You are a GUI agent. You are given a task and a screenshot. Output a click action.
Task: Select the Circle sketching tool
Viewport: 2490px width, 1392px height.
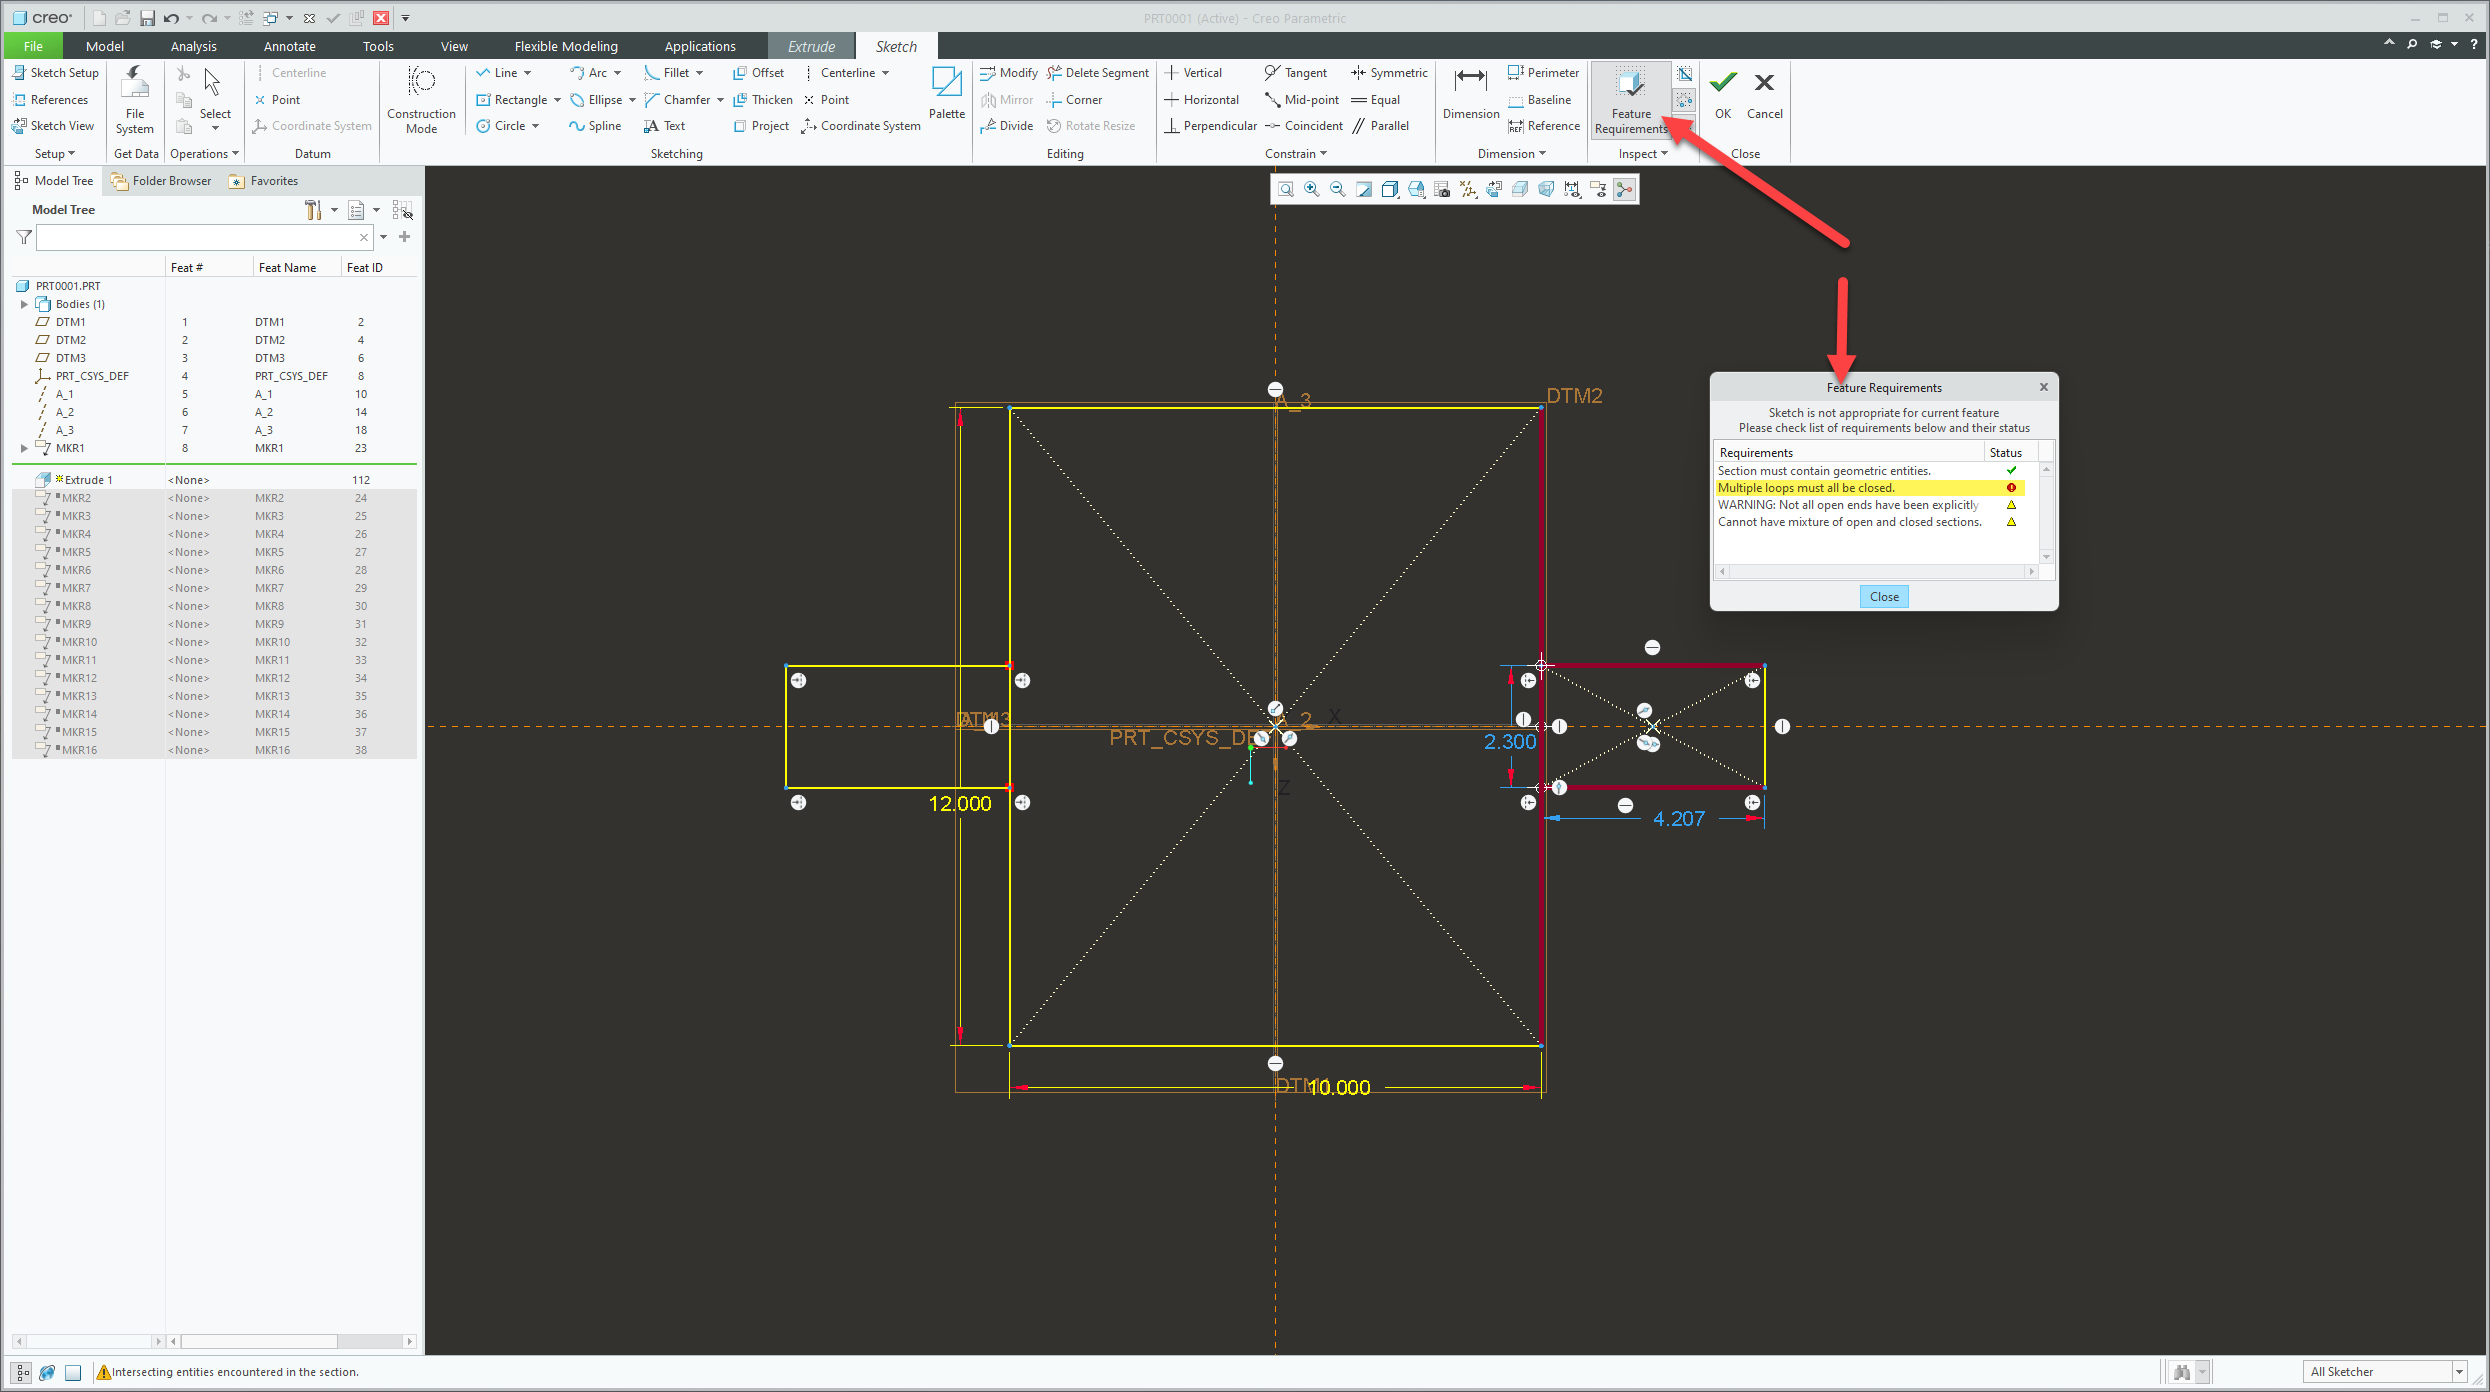(505, 125)
